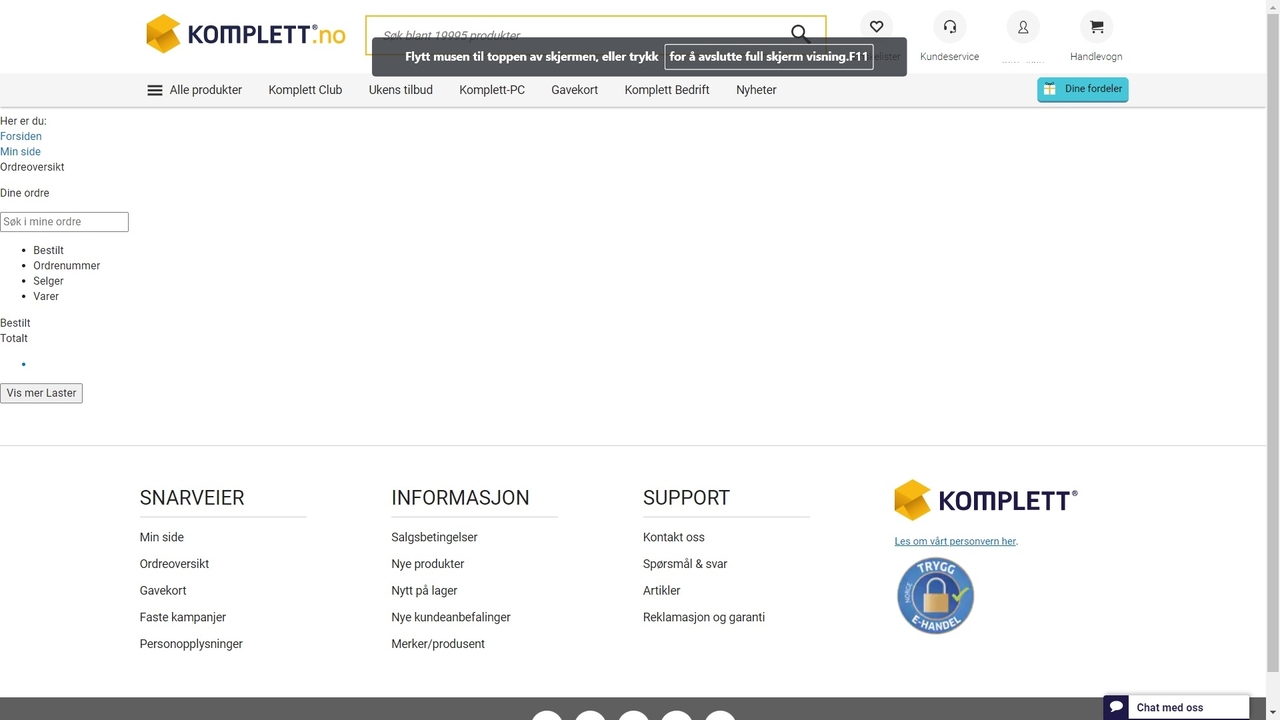
Task: Open Komplett Bedrift menu item
Action: (667, 90)
